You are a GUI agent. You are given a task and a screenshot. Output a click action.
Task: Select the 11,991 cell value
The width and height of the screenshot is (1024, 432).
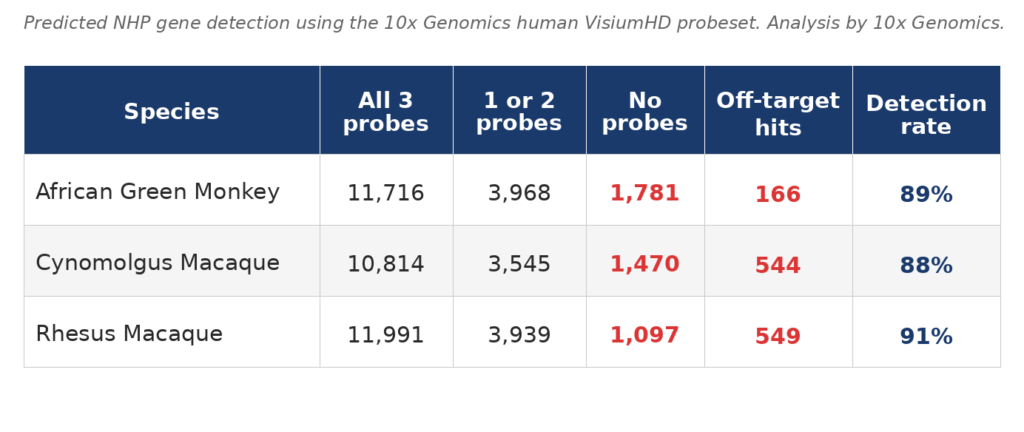pyautogui.click(x=386, y=336)
